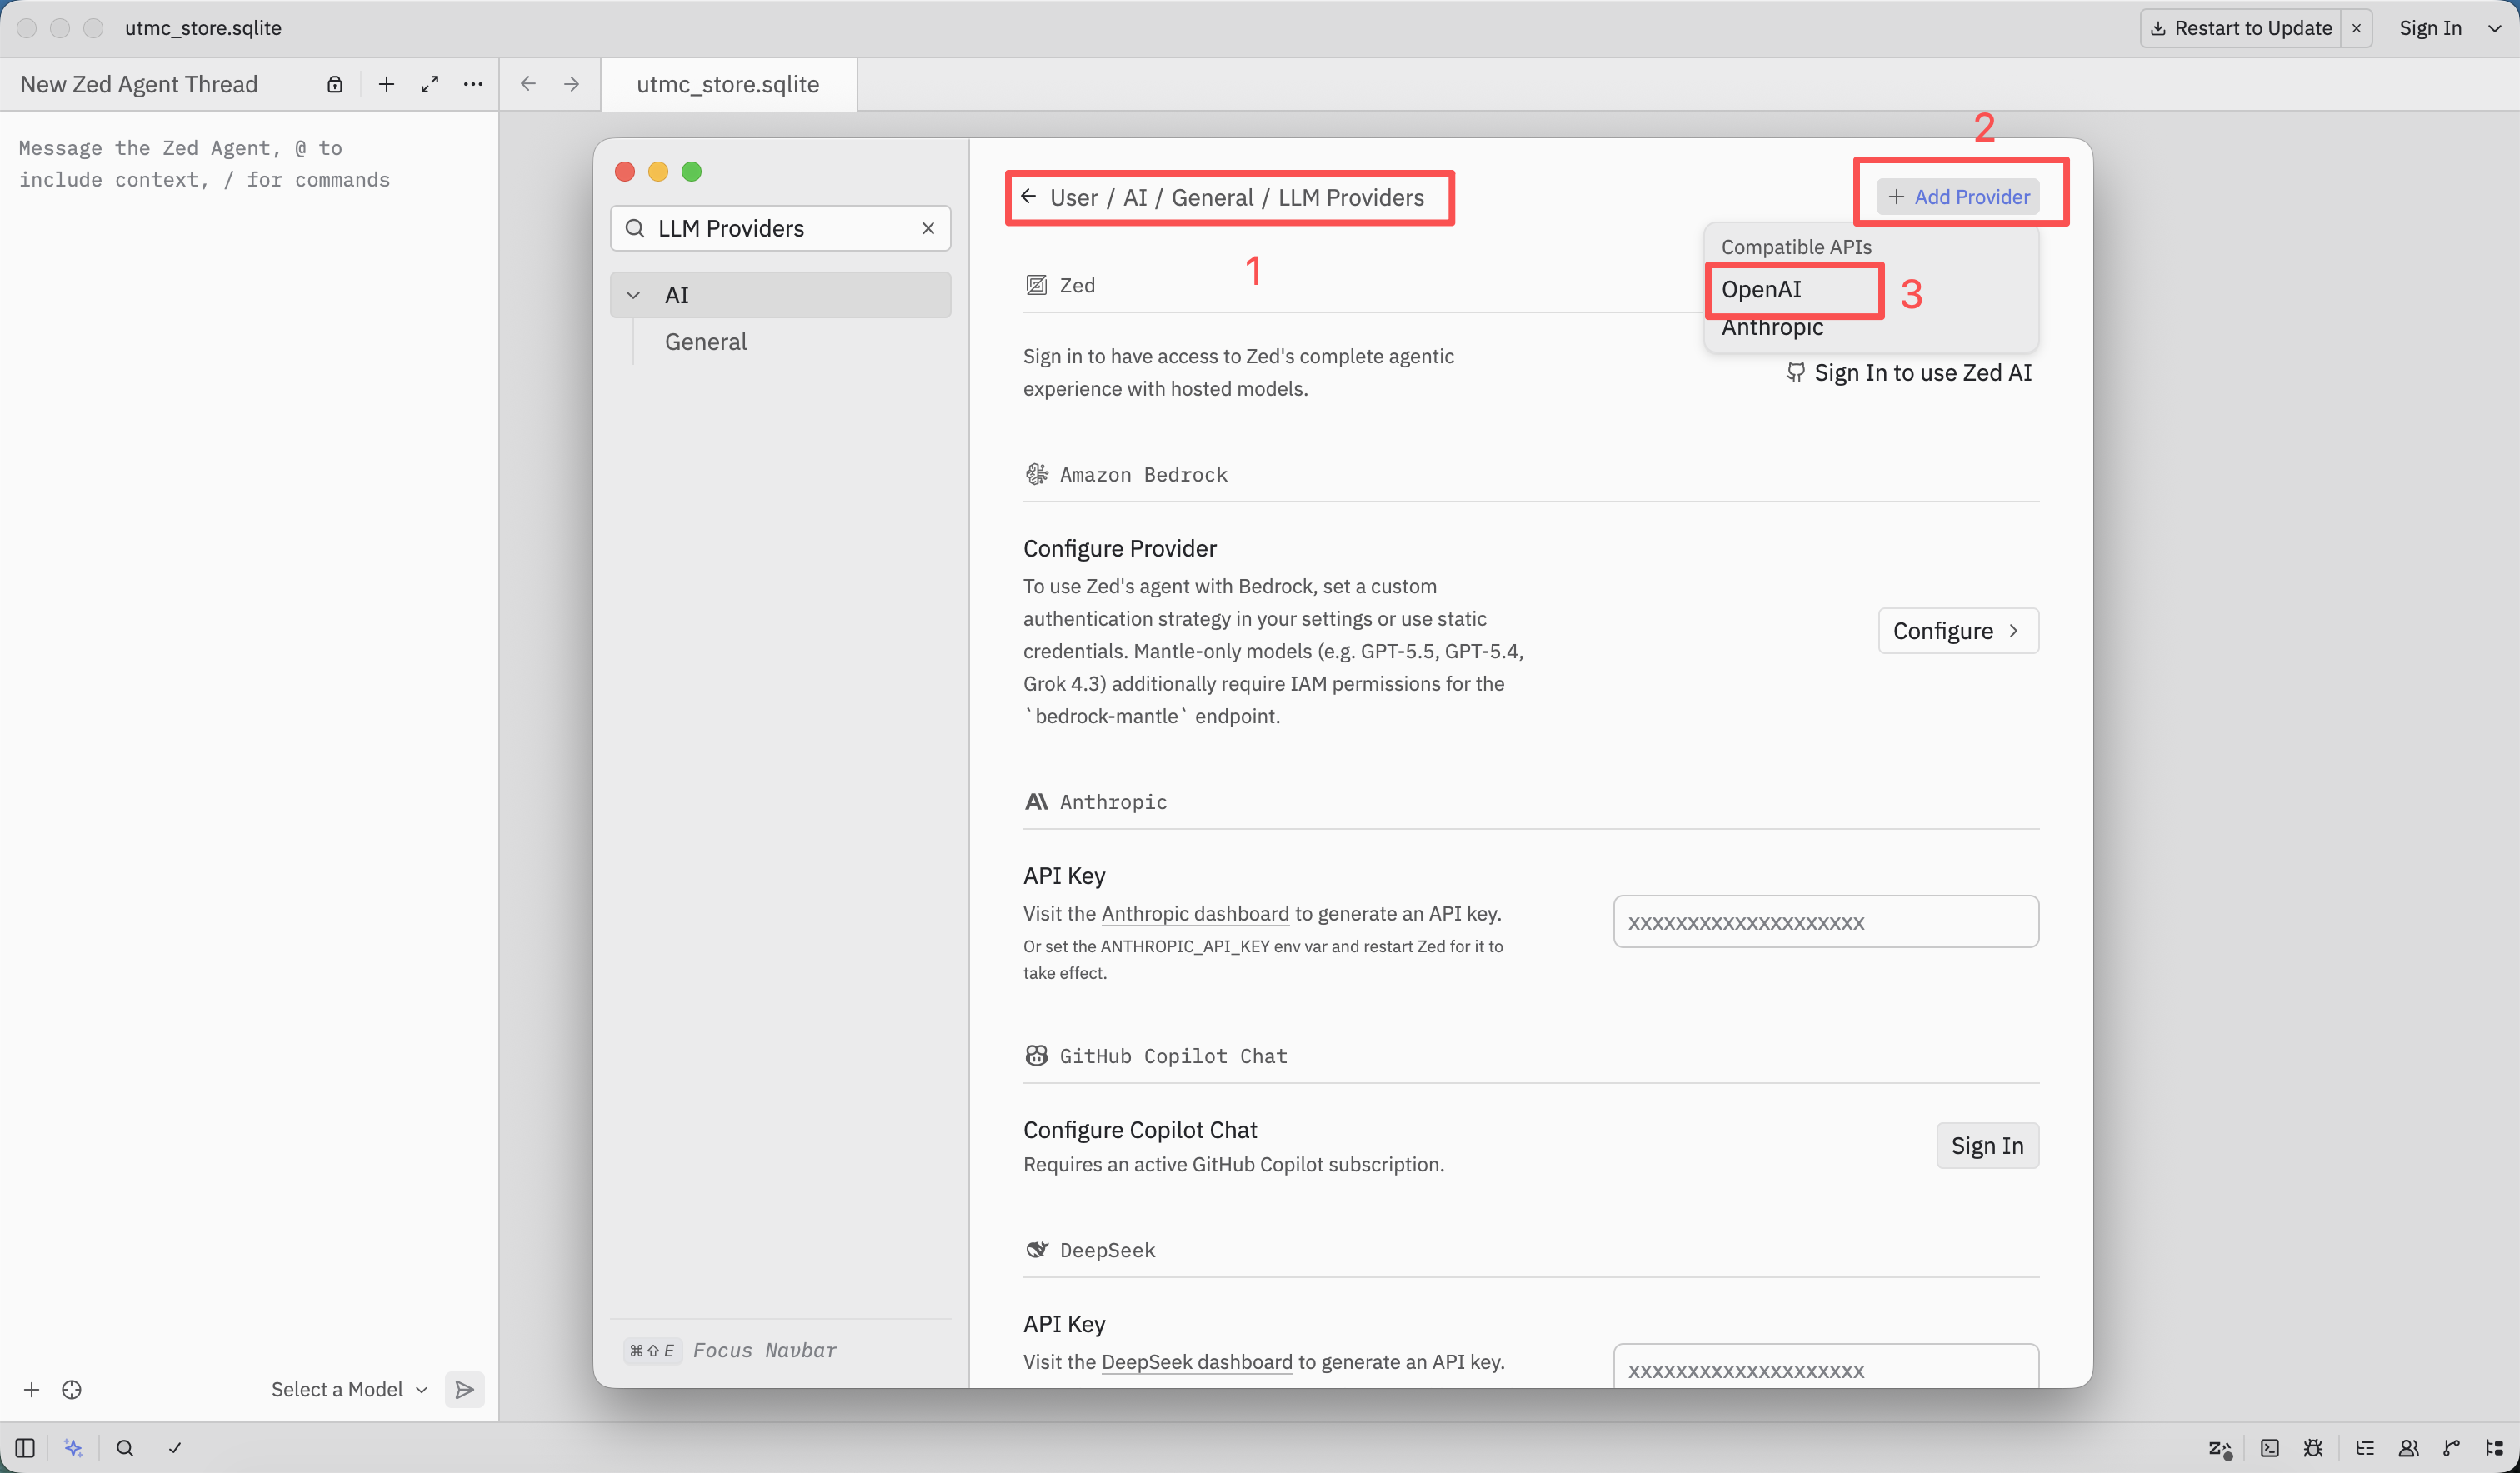Open the outline panel in status bar
Screen dimensions: 2520x1473
[x=2364, y=1447]
